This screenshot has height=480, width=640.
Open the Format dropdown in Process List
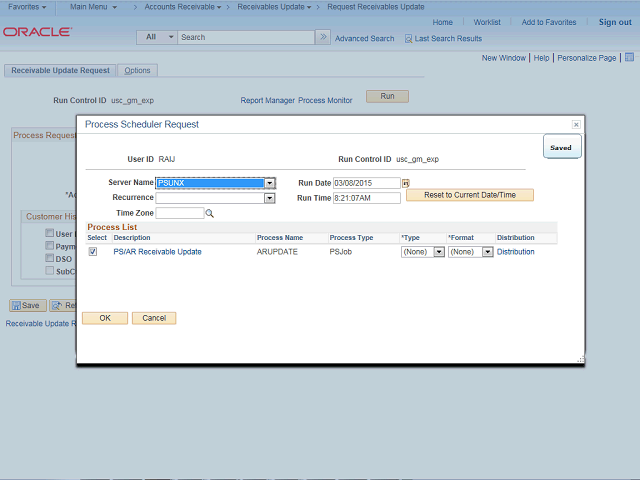487,252
